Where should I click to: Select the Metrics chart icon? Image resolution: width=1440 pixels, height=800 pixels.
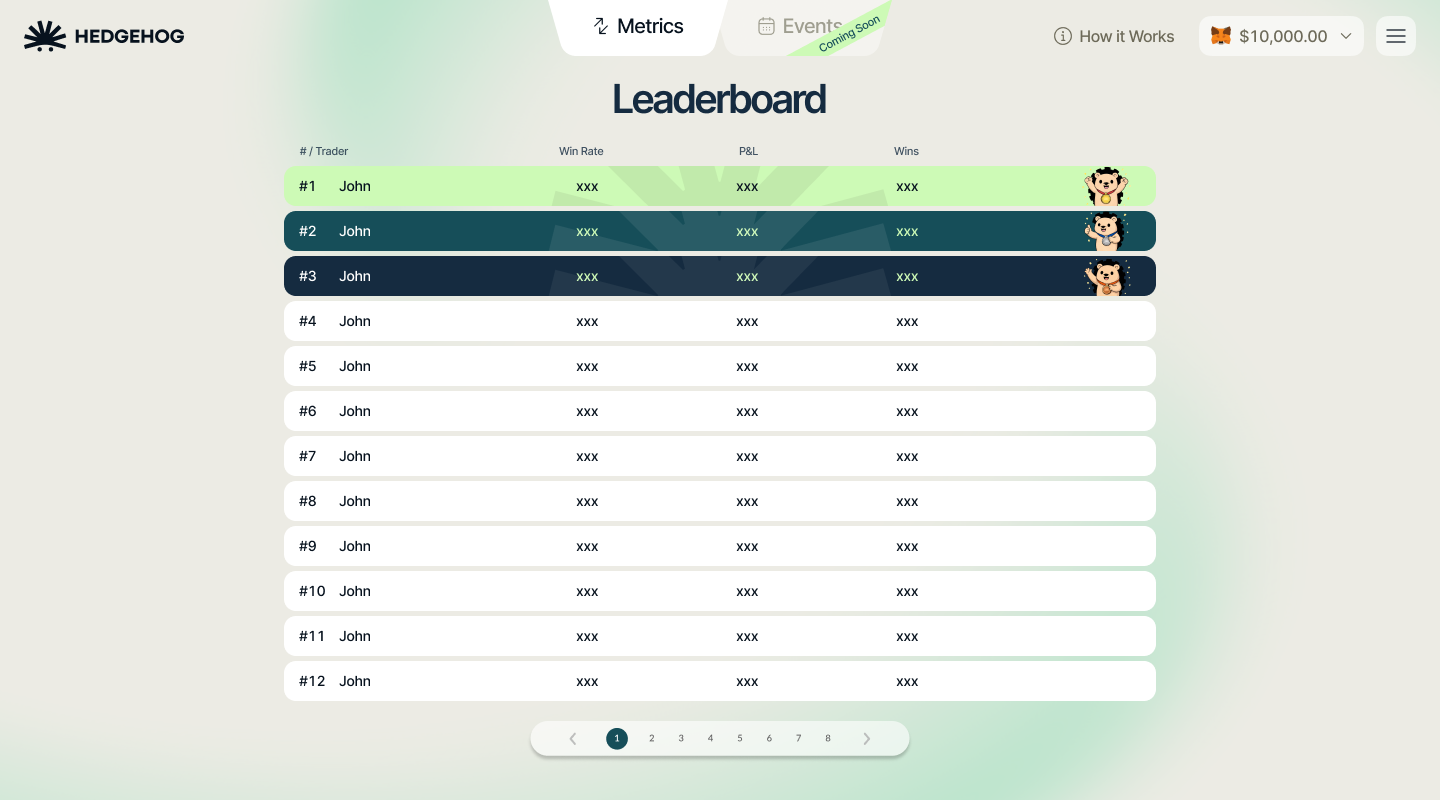coord(601,26)
